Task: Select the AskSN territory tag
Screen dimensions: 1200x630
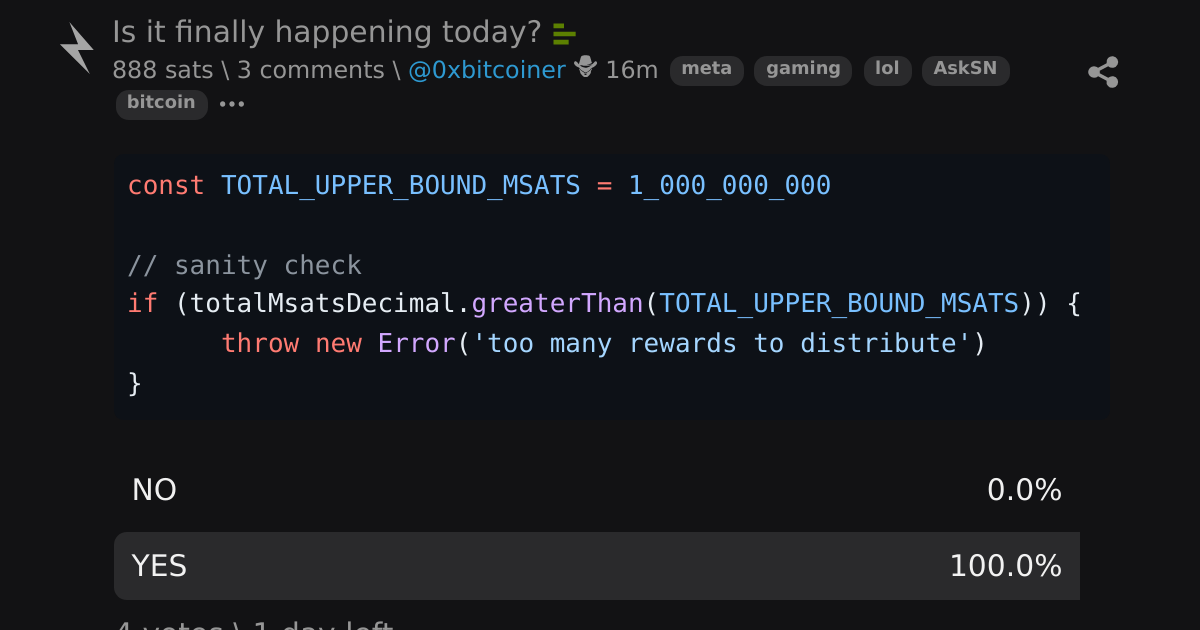Action: pyautogui.click(x=965, y=70)
